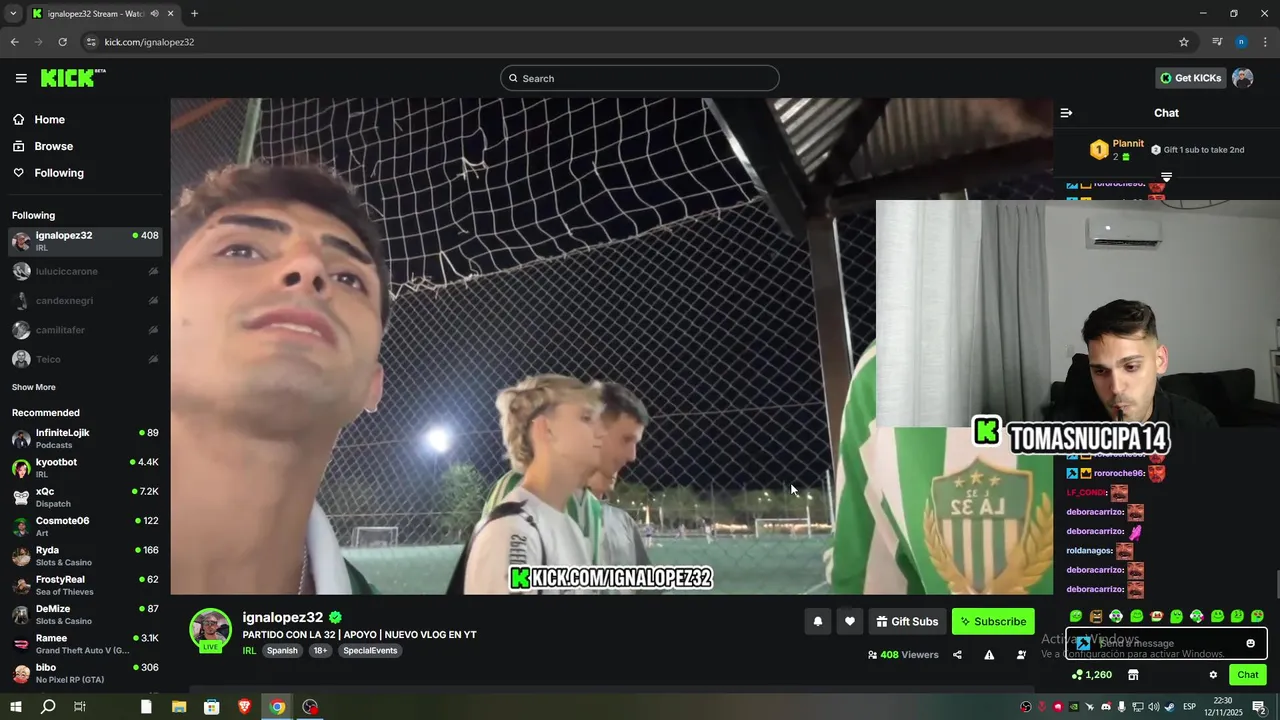The image size is (1280, 720).
Task: Open xQc recommended channel
Action: [85, 497]
